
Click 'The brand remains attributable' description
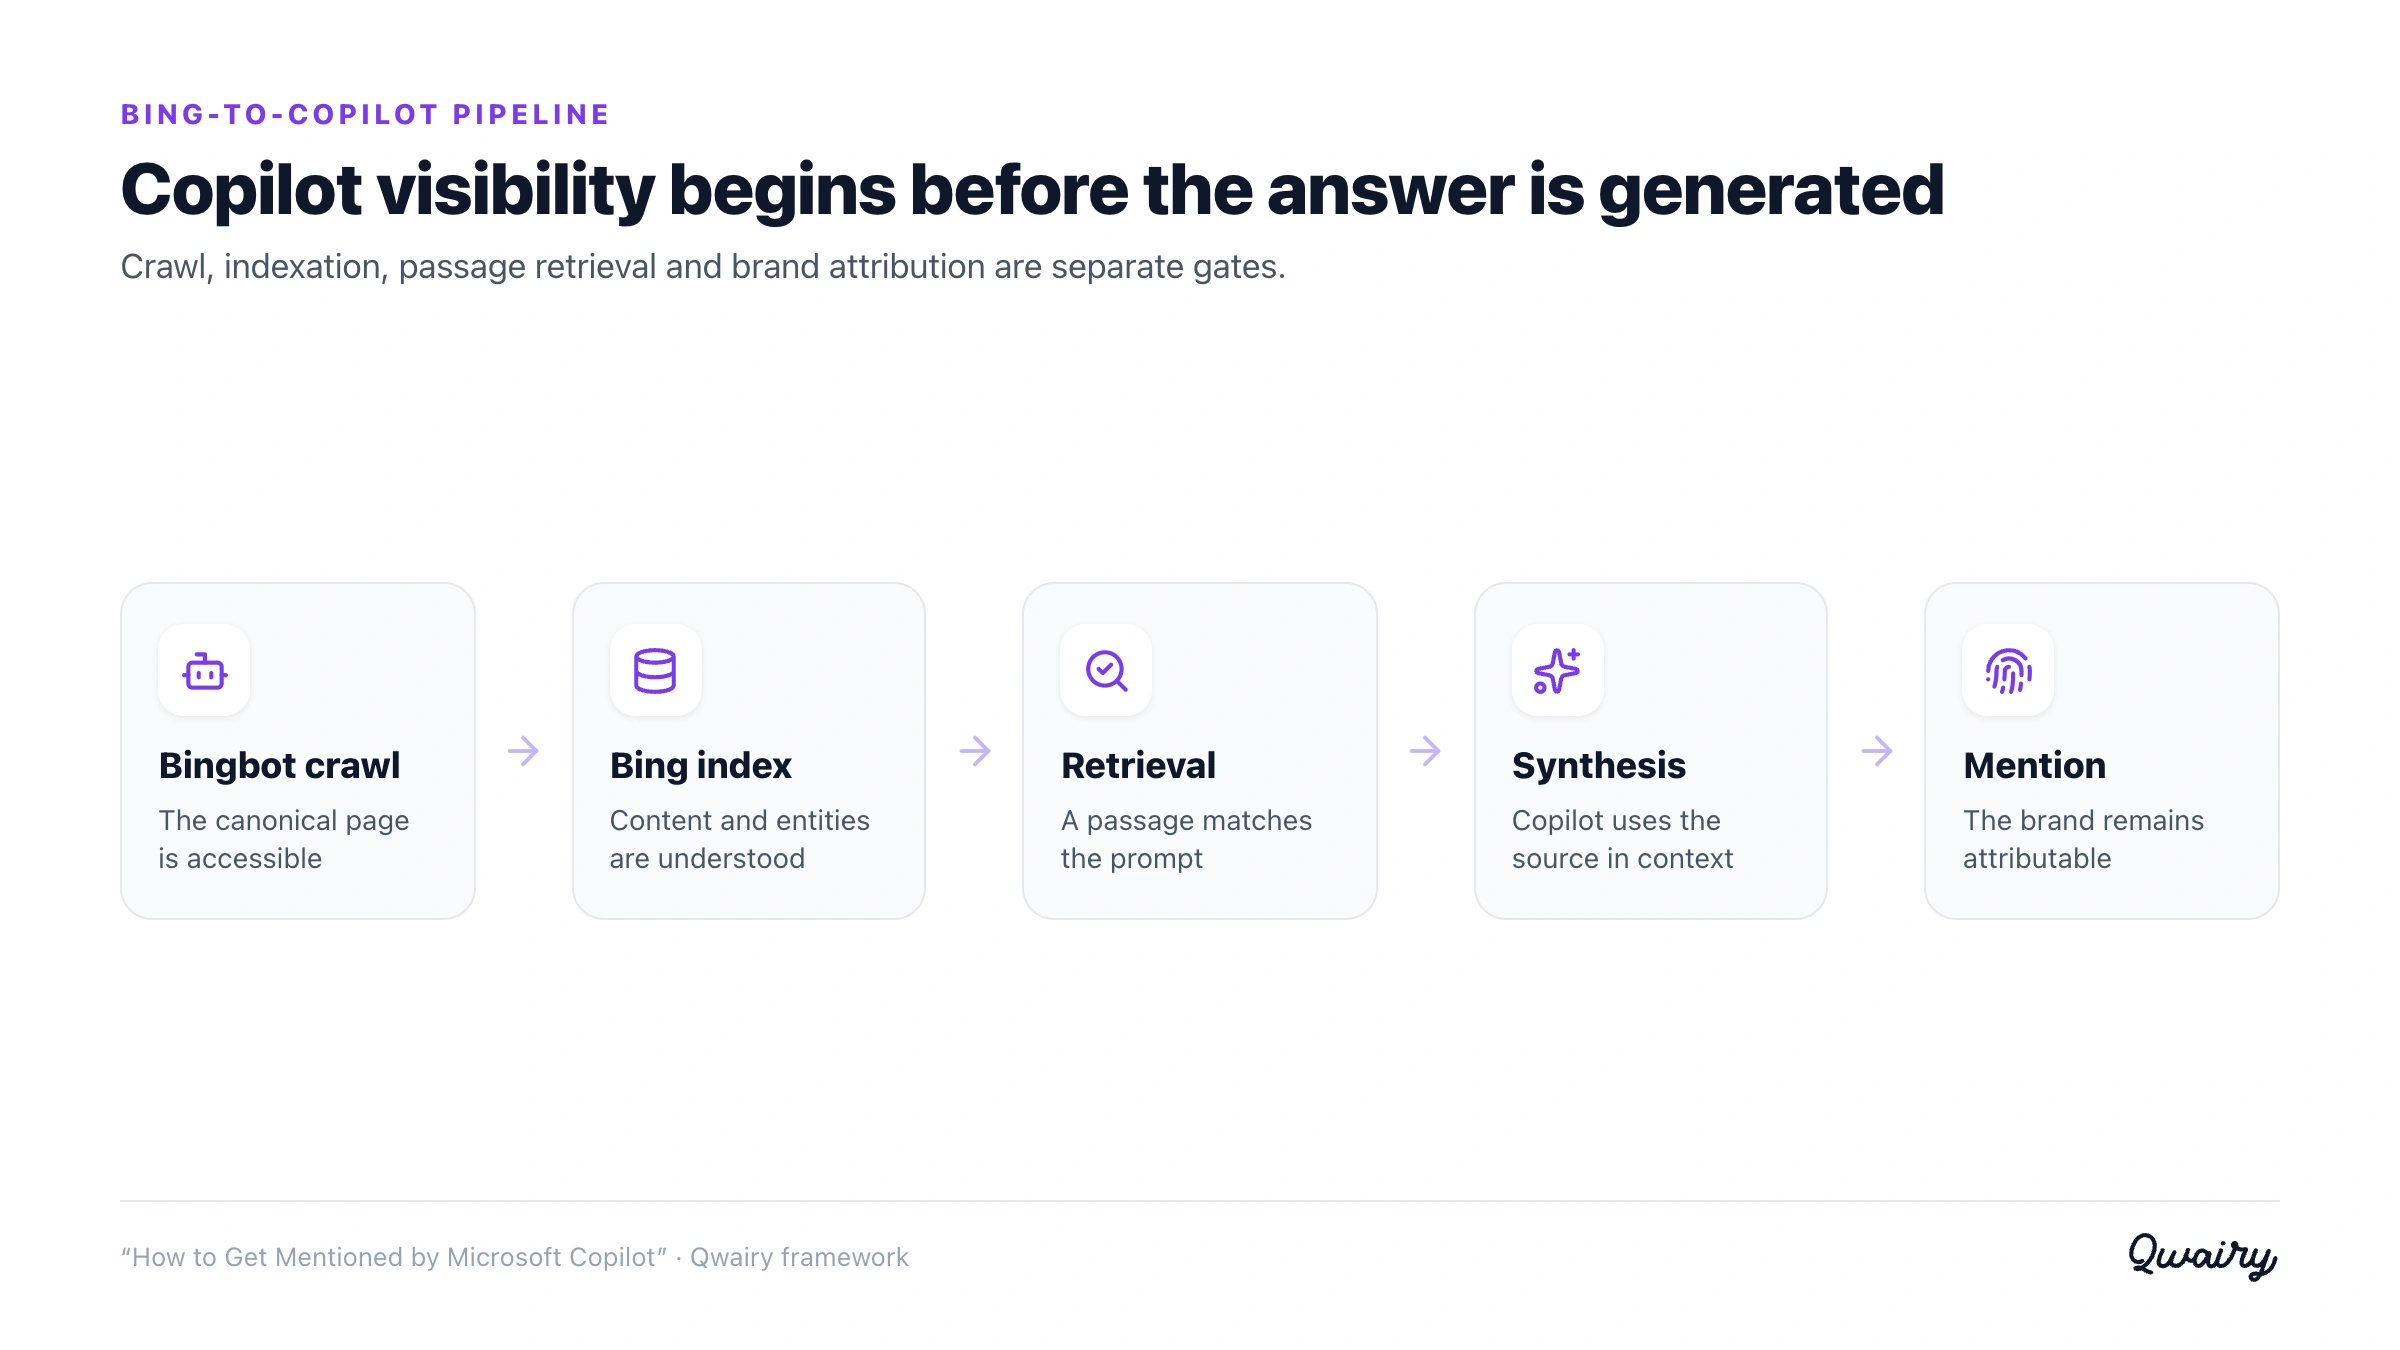pyautogui.click(x=2083, y=839)
